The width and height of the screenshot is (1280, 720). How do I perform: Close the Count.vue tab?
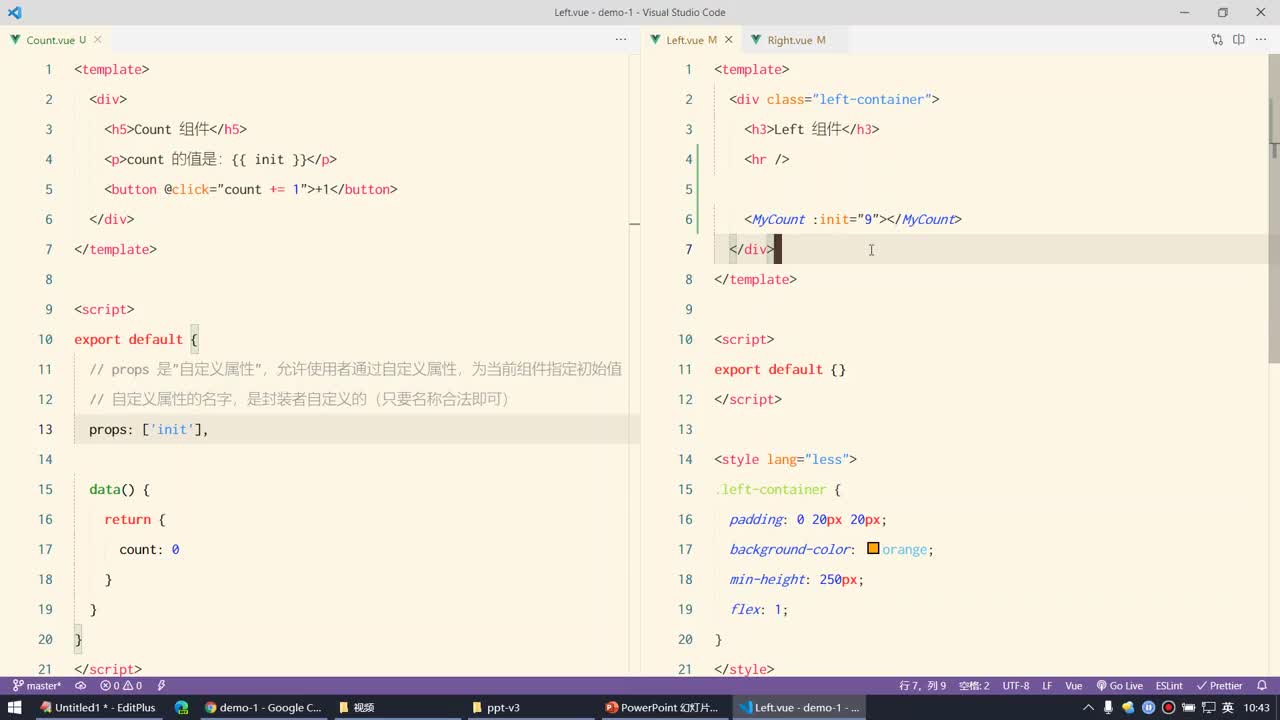tap(98, 40)
